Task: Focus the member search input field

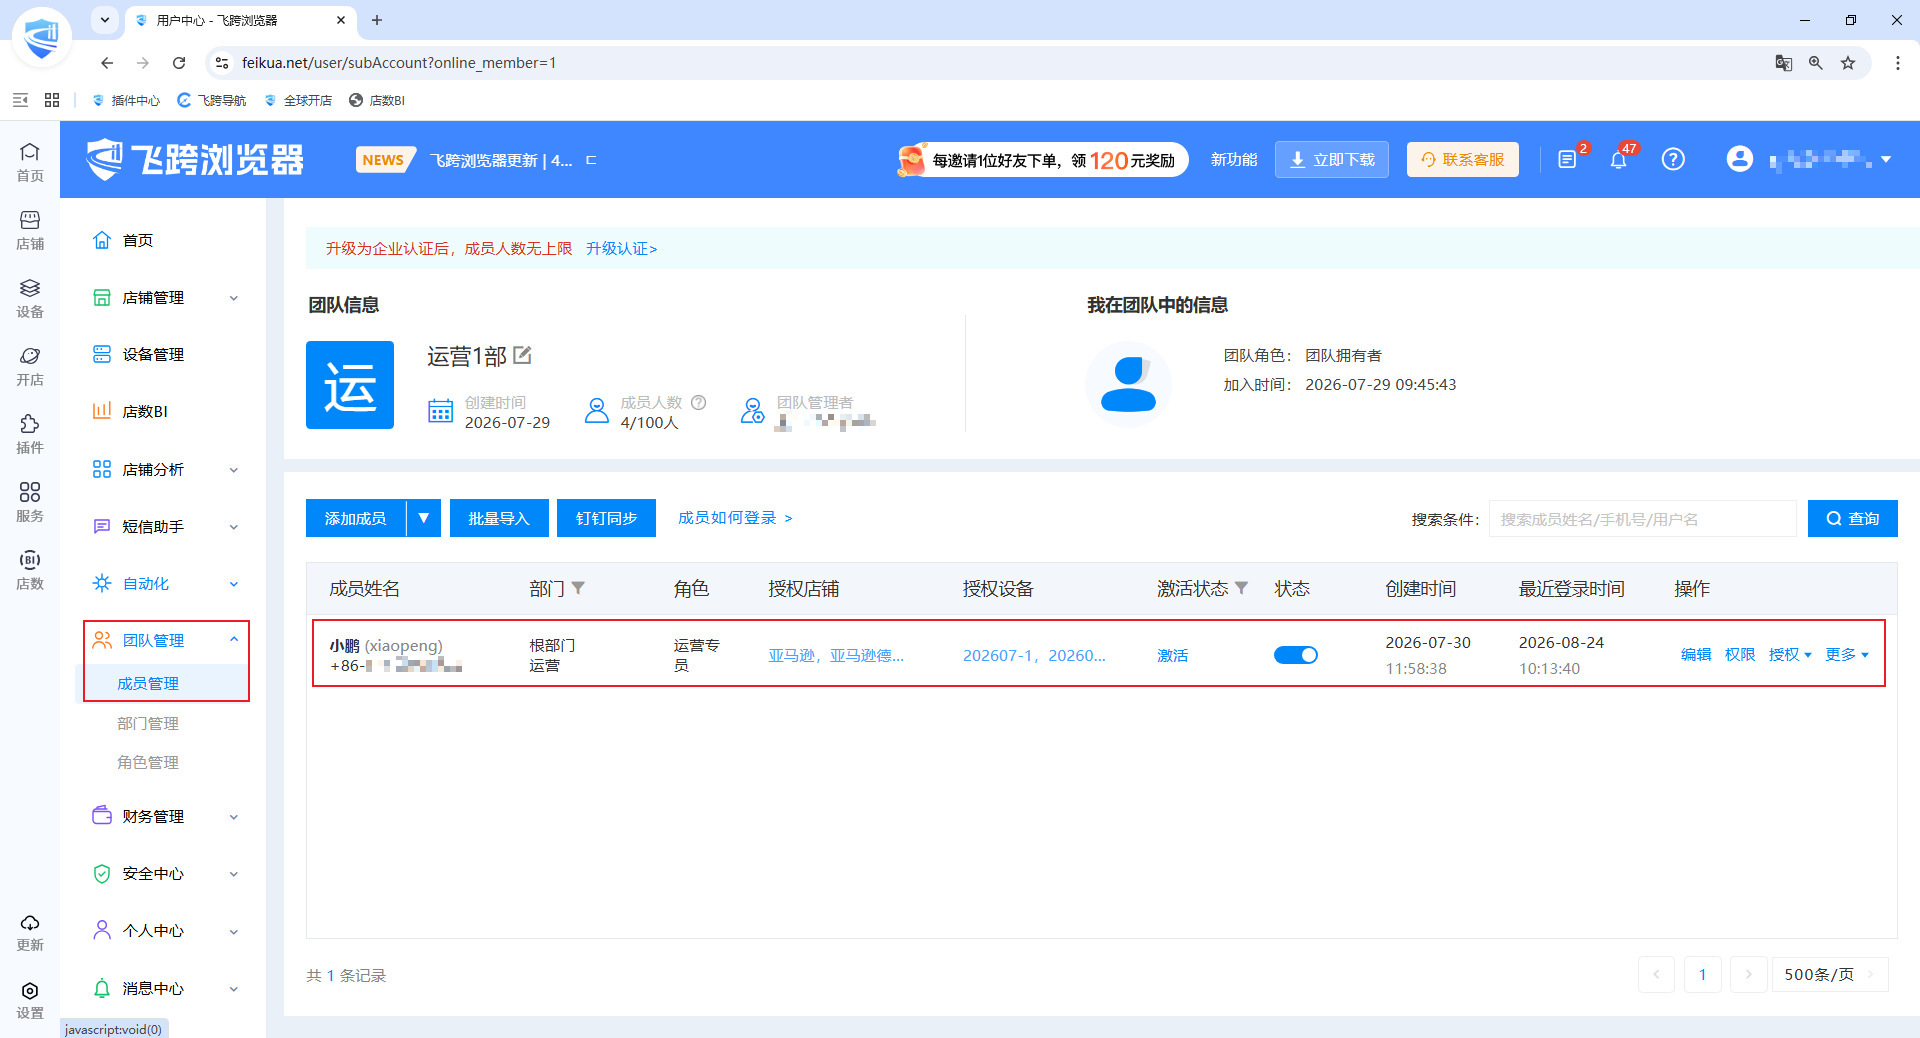Action: (x=1642, y=519)
